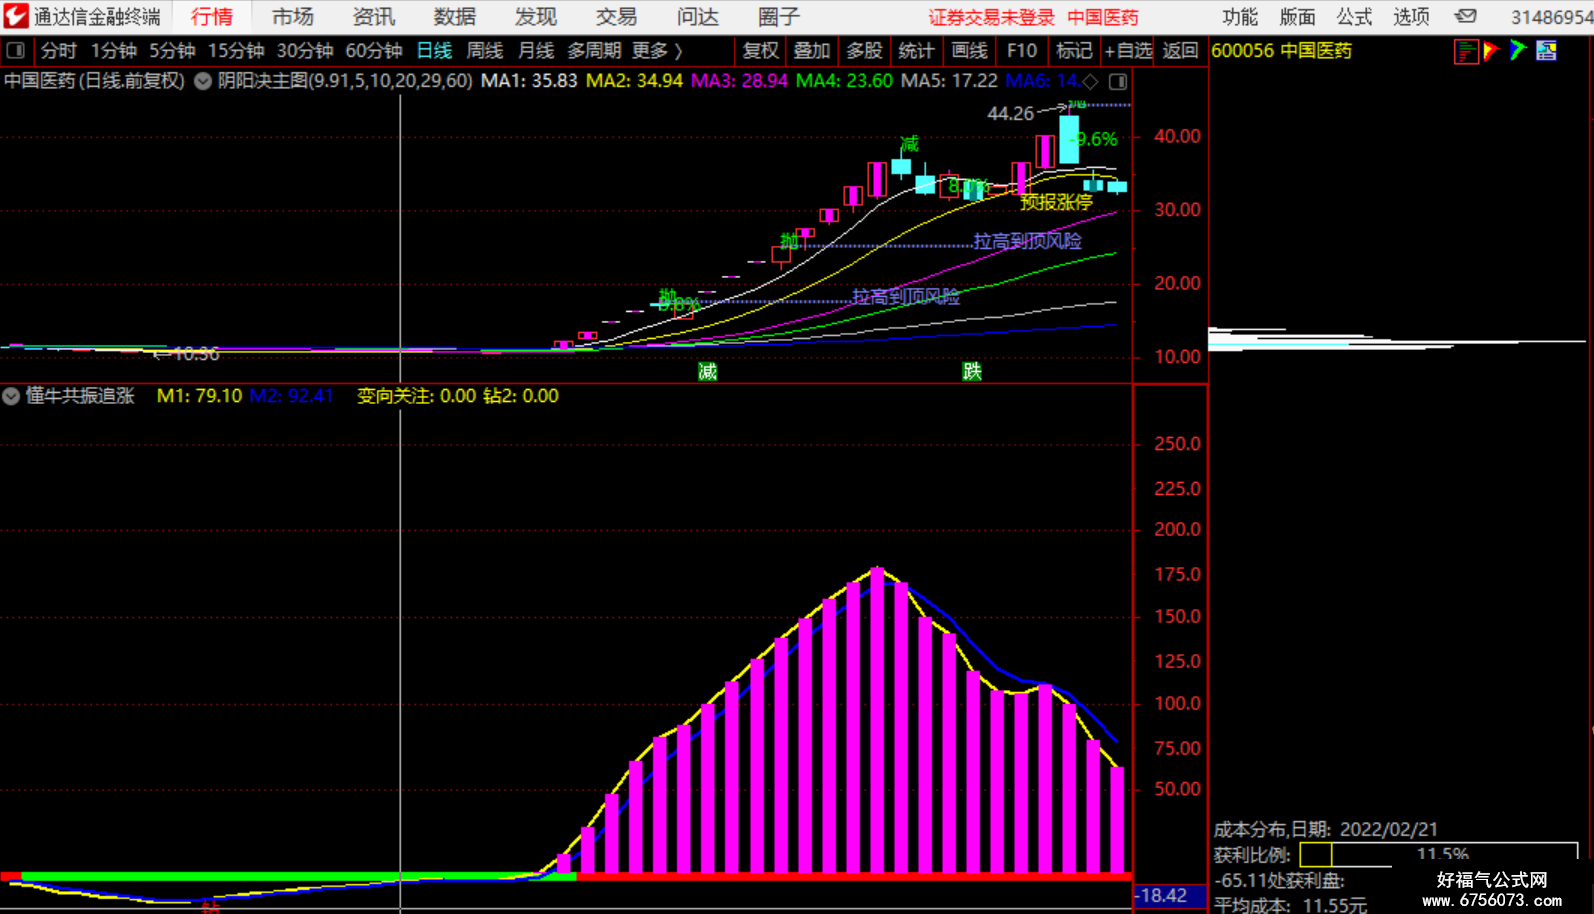
Task: Click the 复权 button
Action: click(x=760, y=50)
